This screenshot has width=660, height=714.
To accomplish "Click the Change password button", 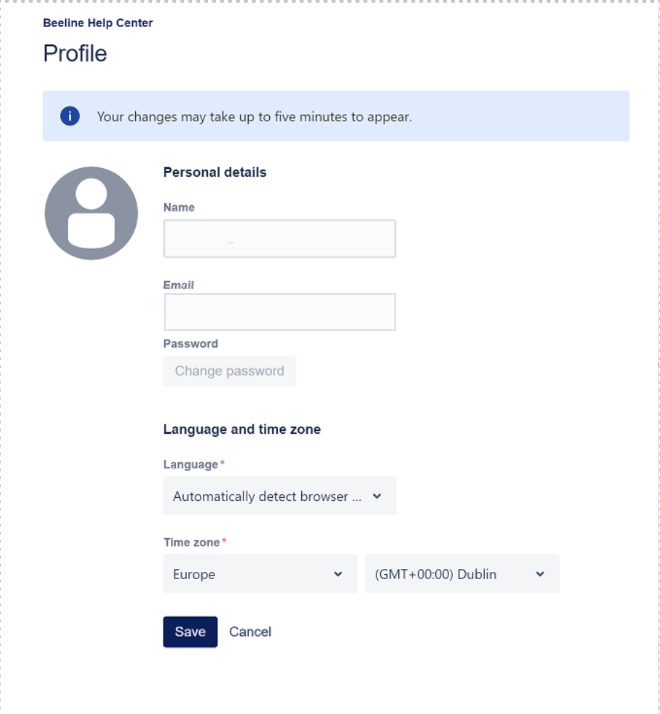I will [229, 371].
